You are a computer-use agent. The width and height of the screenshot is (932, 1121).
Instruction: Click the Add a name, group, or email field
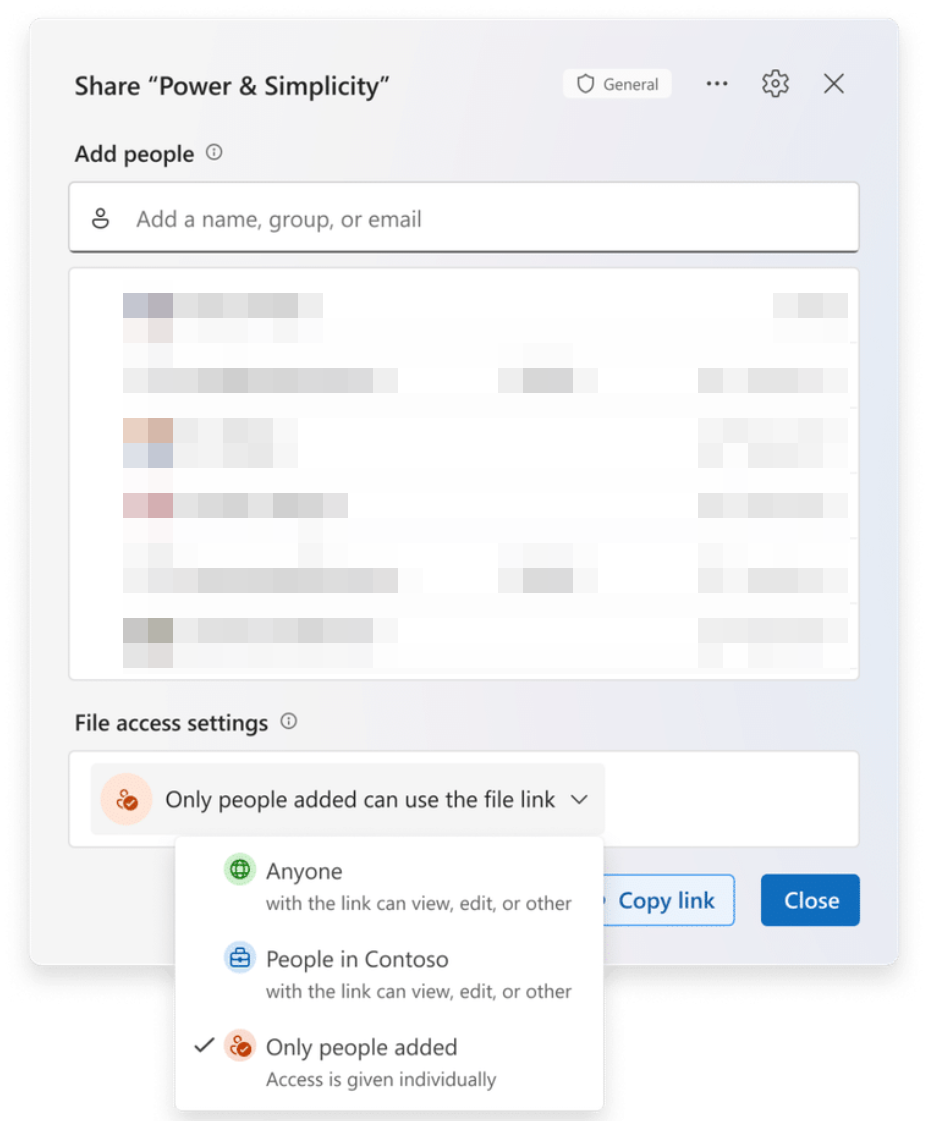[x=464, y=217]
